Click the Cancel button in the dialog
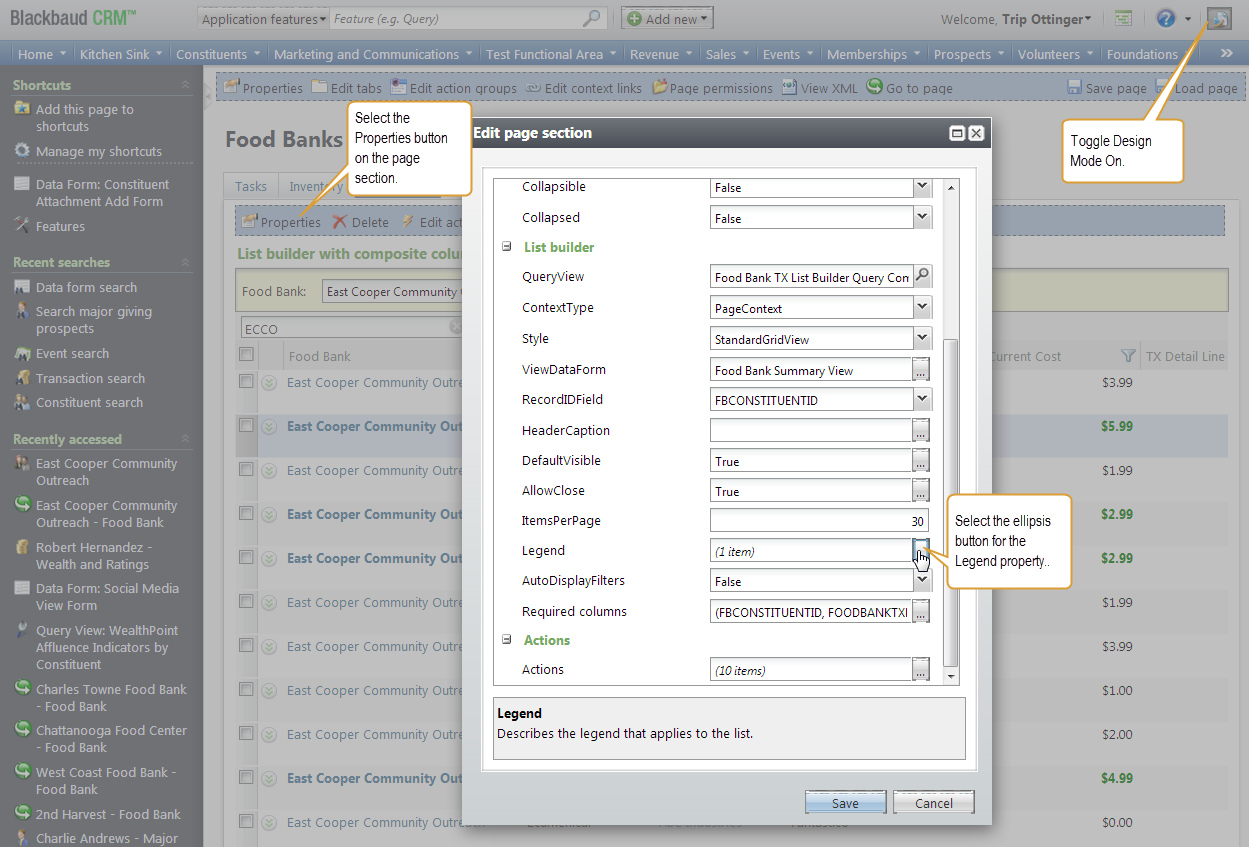Image resolution: width=1249 pixels, height=847 pixels. pyautogui.click(x=933, y=803)
